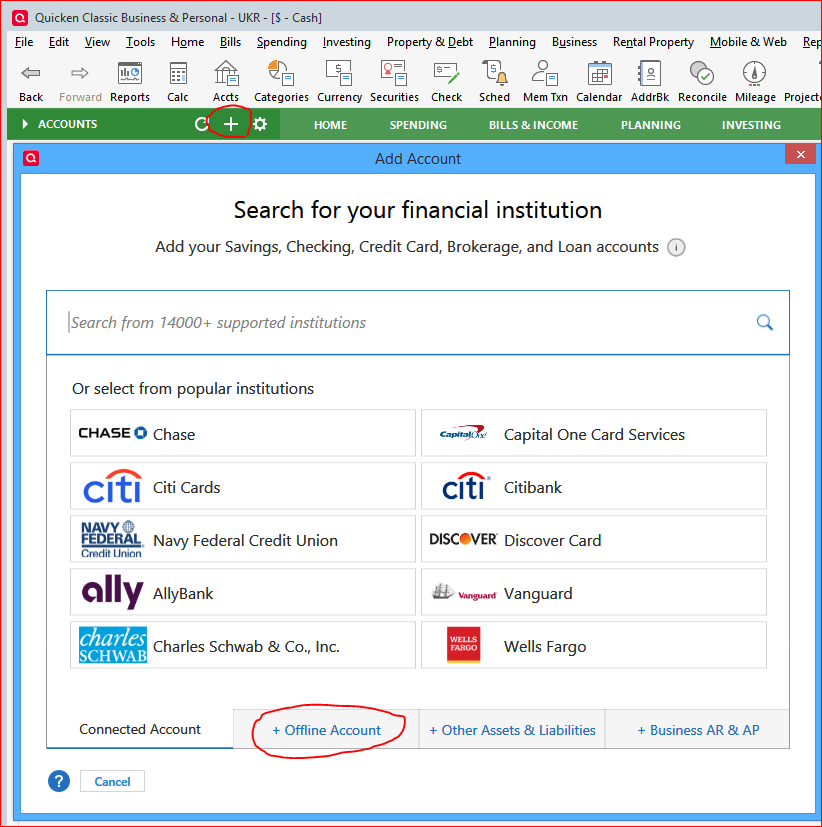Open the Calc calculator tool

click(x=178, y=81)
